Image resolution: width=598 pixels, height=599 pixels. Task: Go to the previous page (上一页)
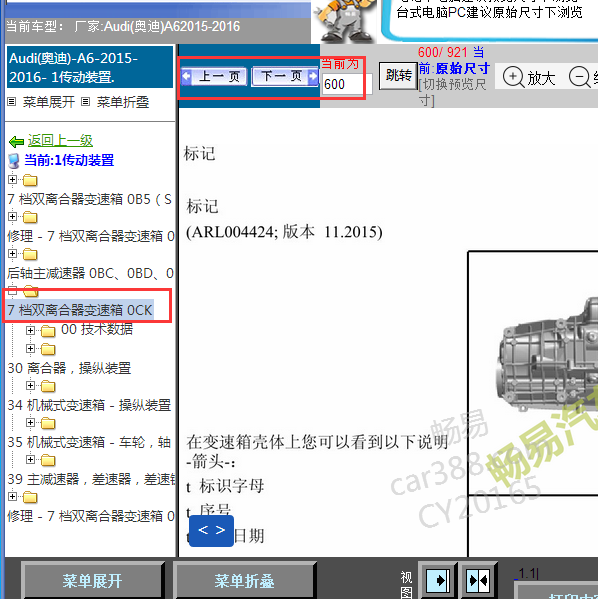point(215,76)
